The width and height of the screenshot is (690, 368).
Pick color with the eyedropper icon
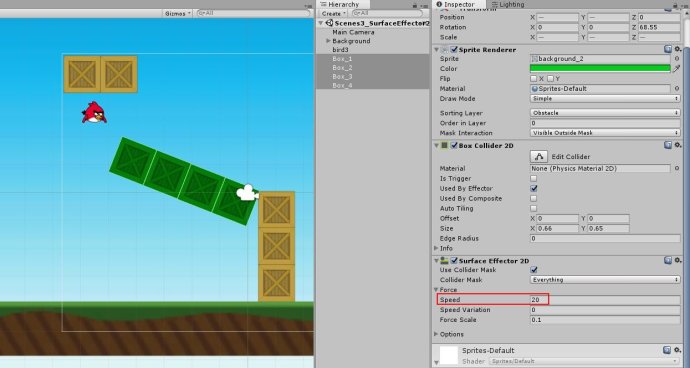point(677,69)
